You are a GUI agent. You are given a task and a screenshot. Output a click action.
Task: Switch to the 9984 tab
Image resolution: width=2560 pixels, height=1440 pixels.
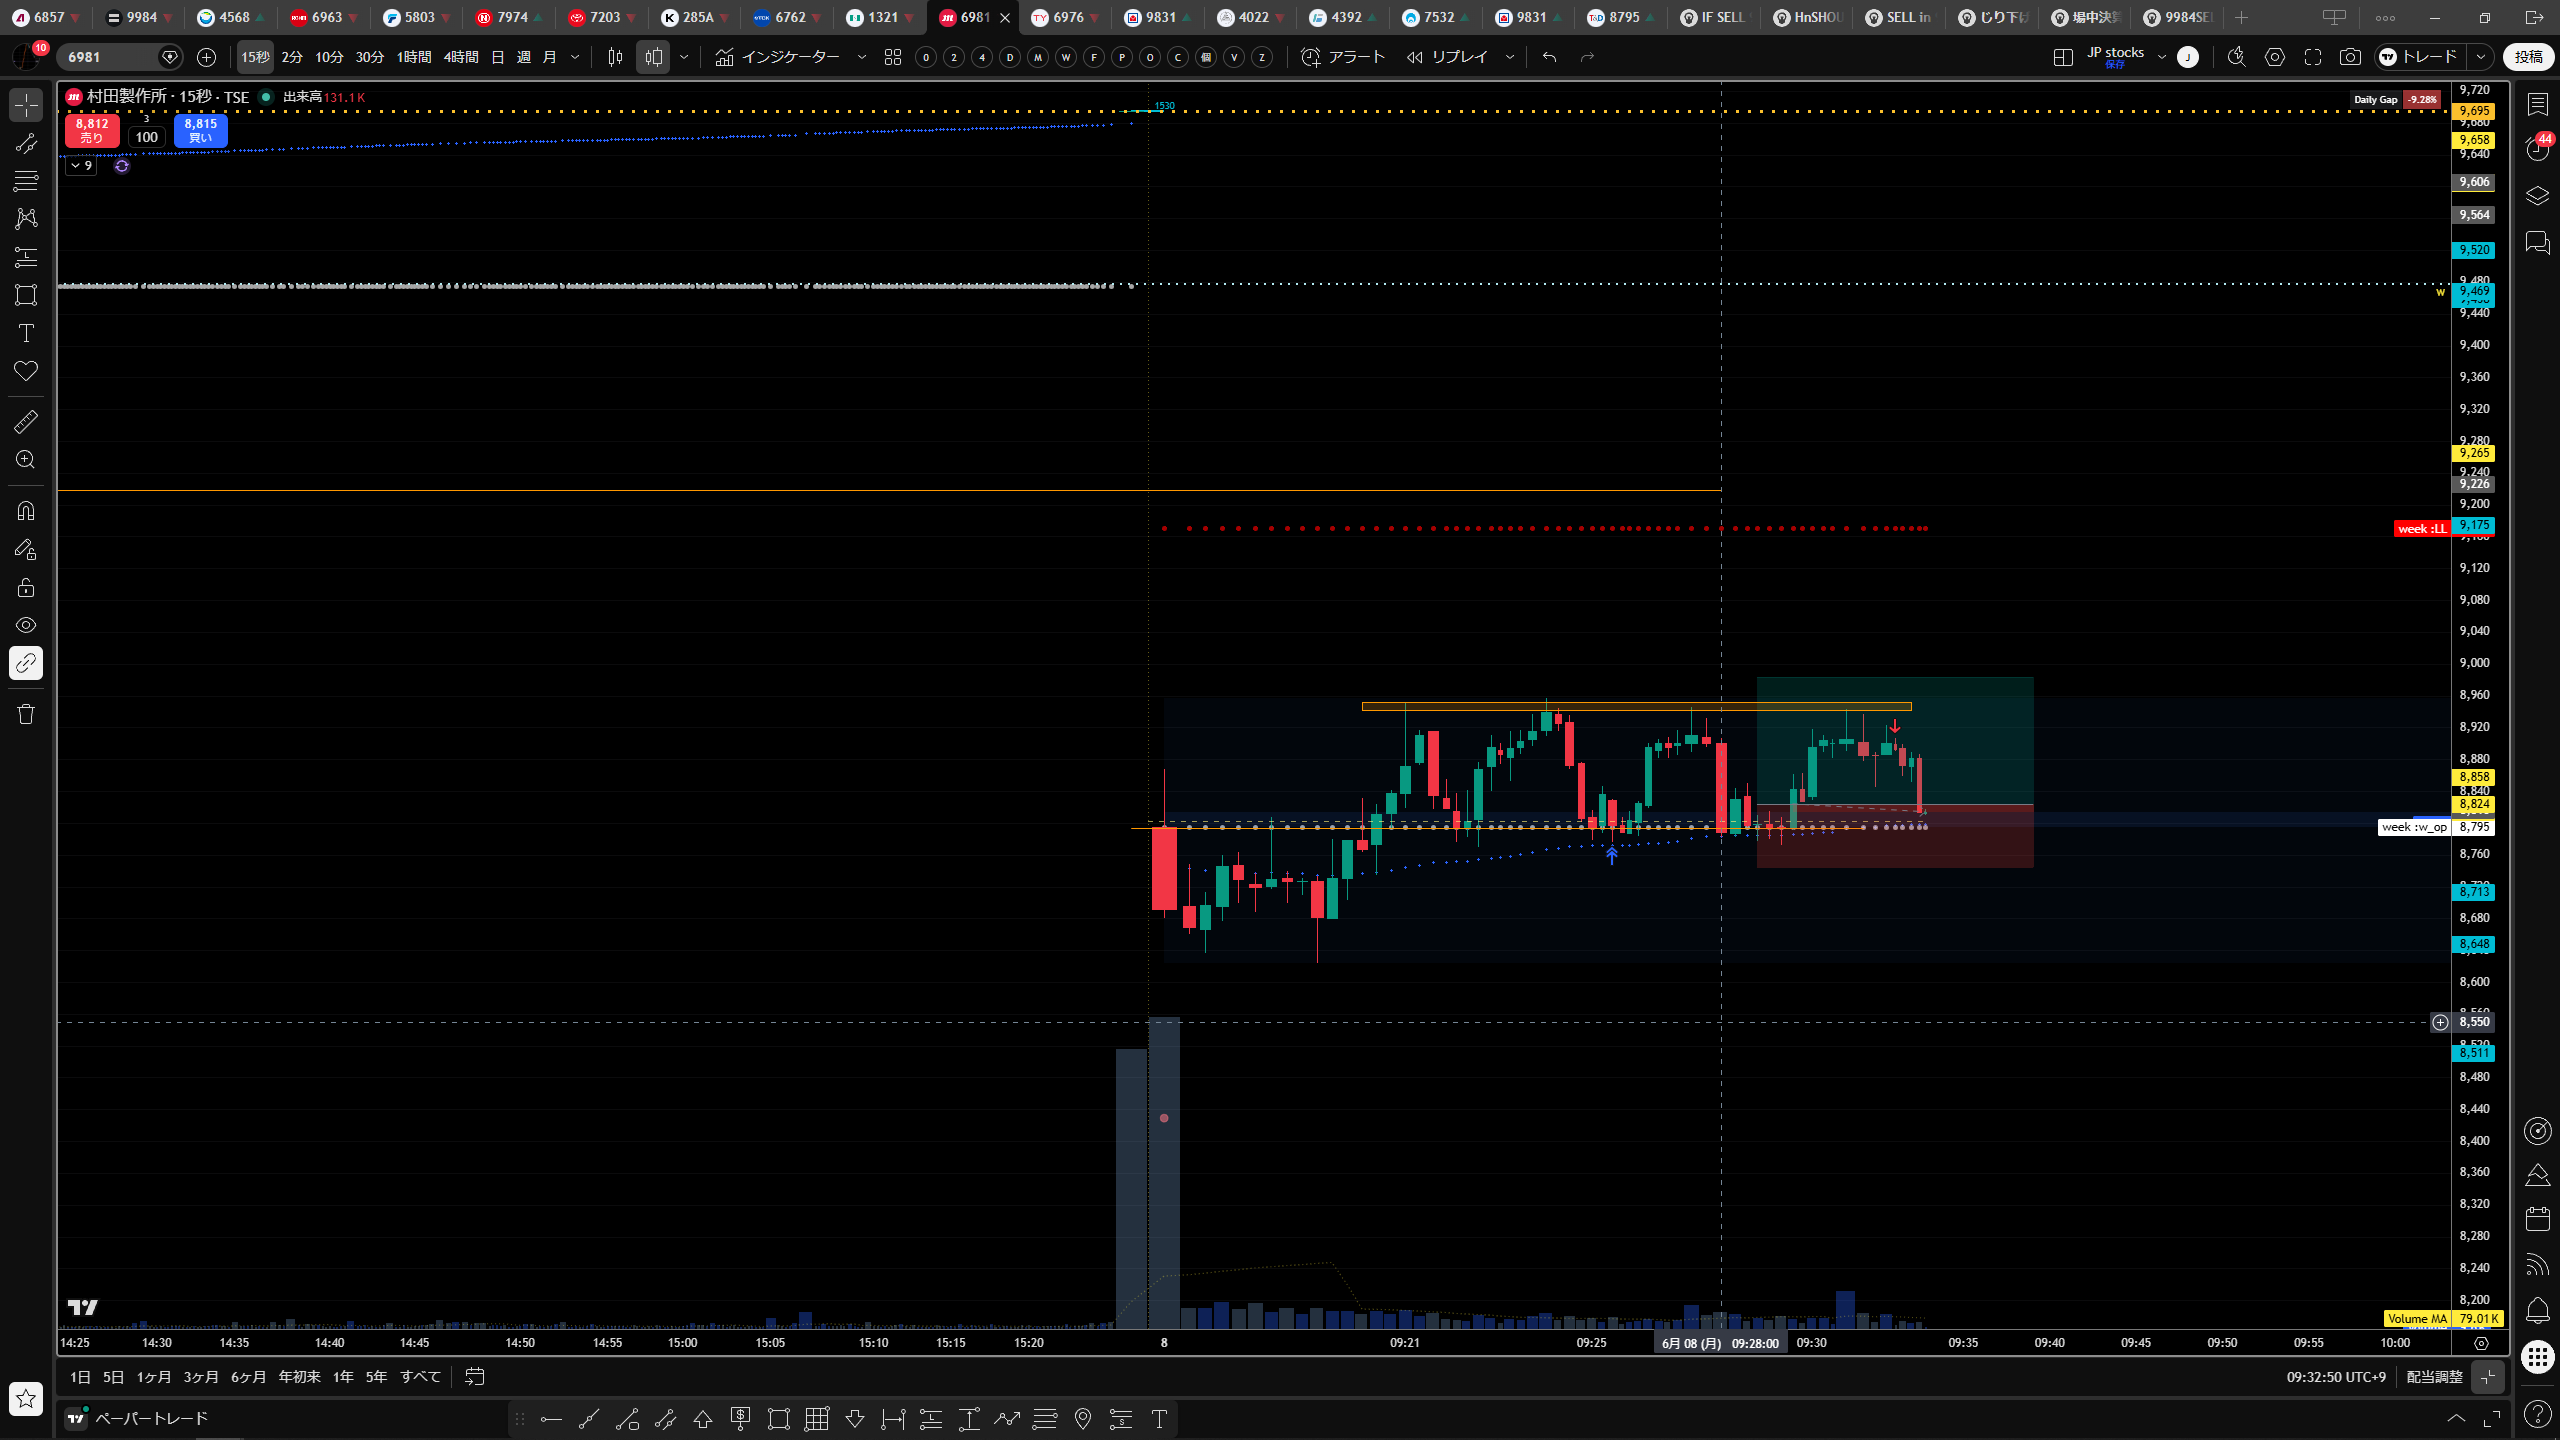point(138,17)
